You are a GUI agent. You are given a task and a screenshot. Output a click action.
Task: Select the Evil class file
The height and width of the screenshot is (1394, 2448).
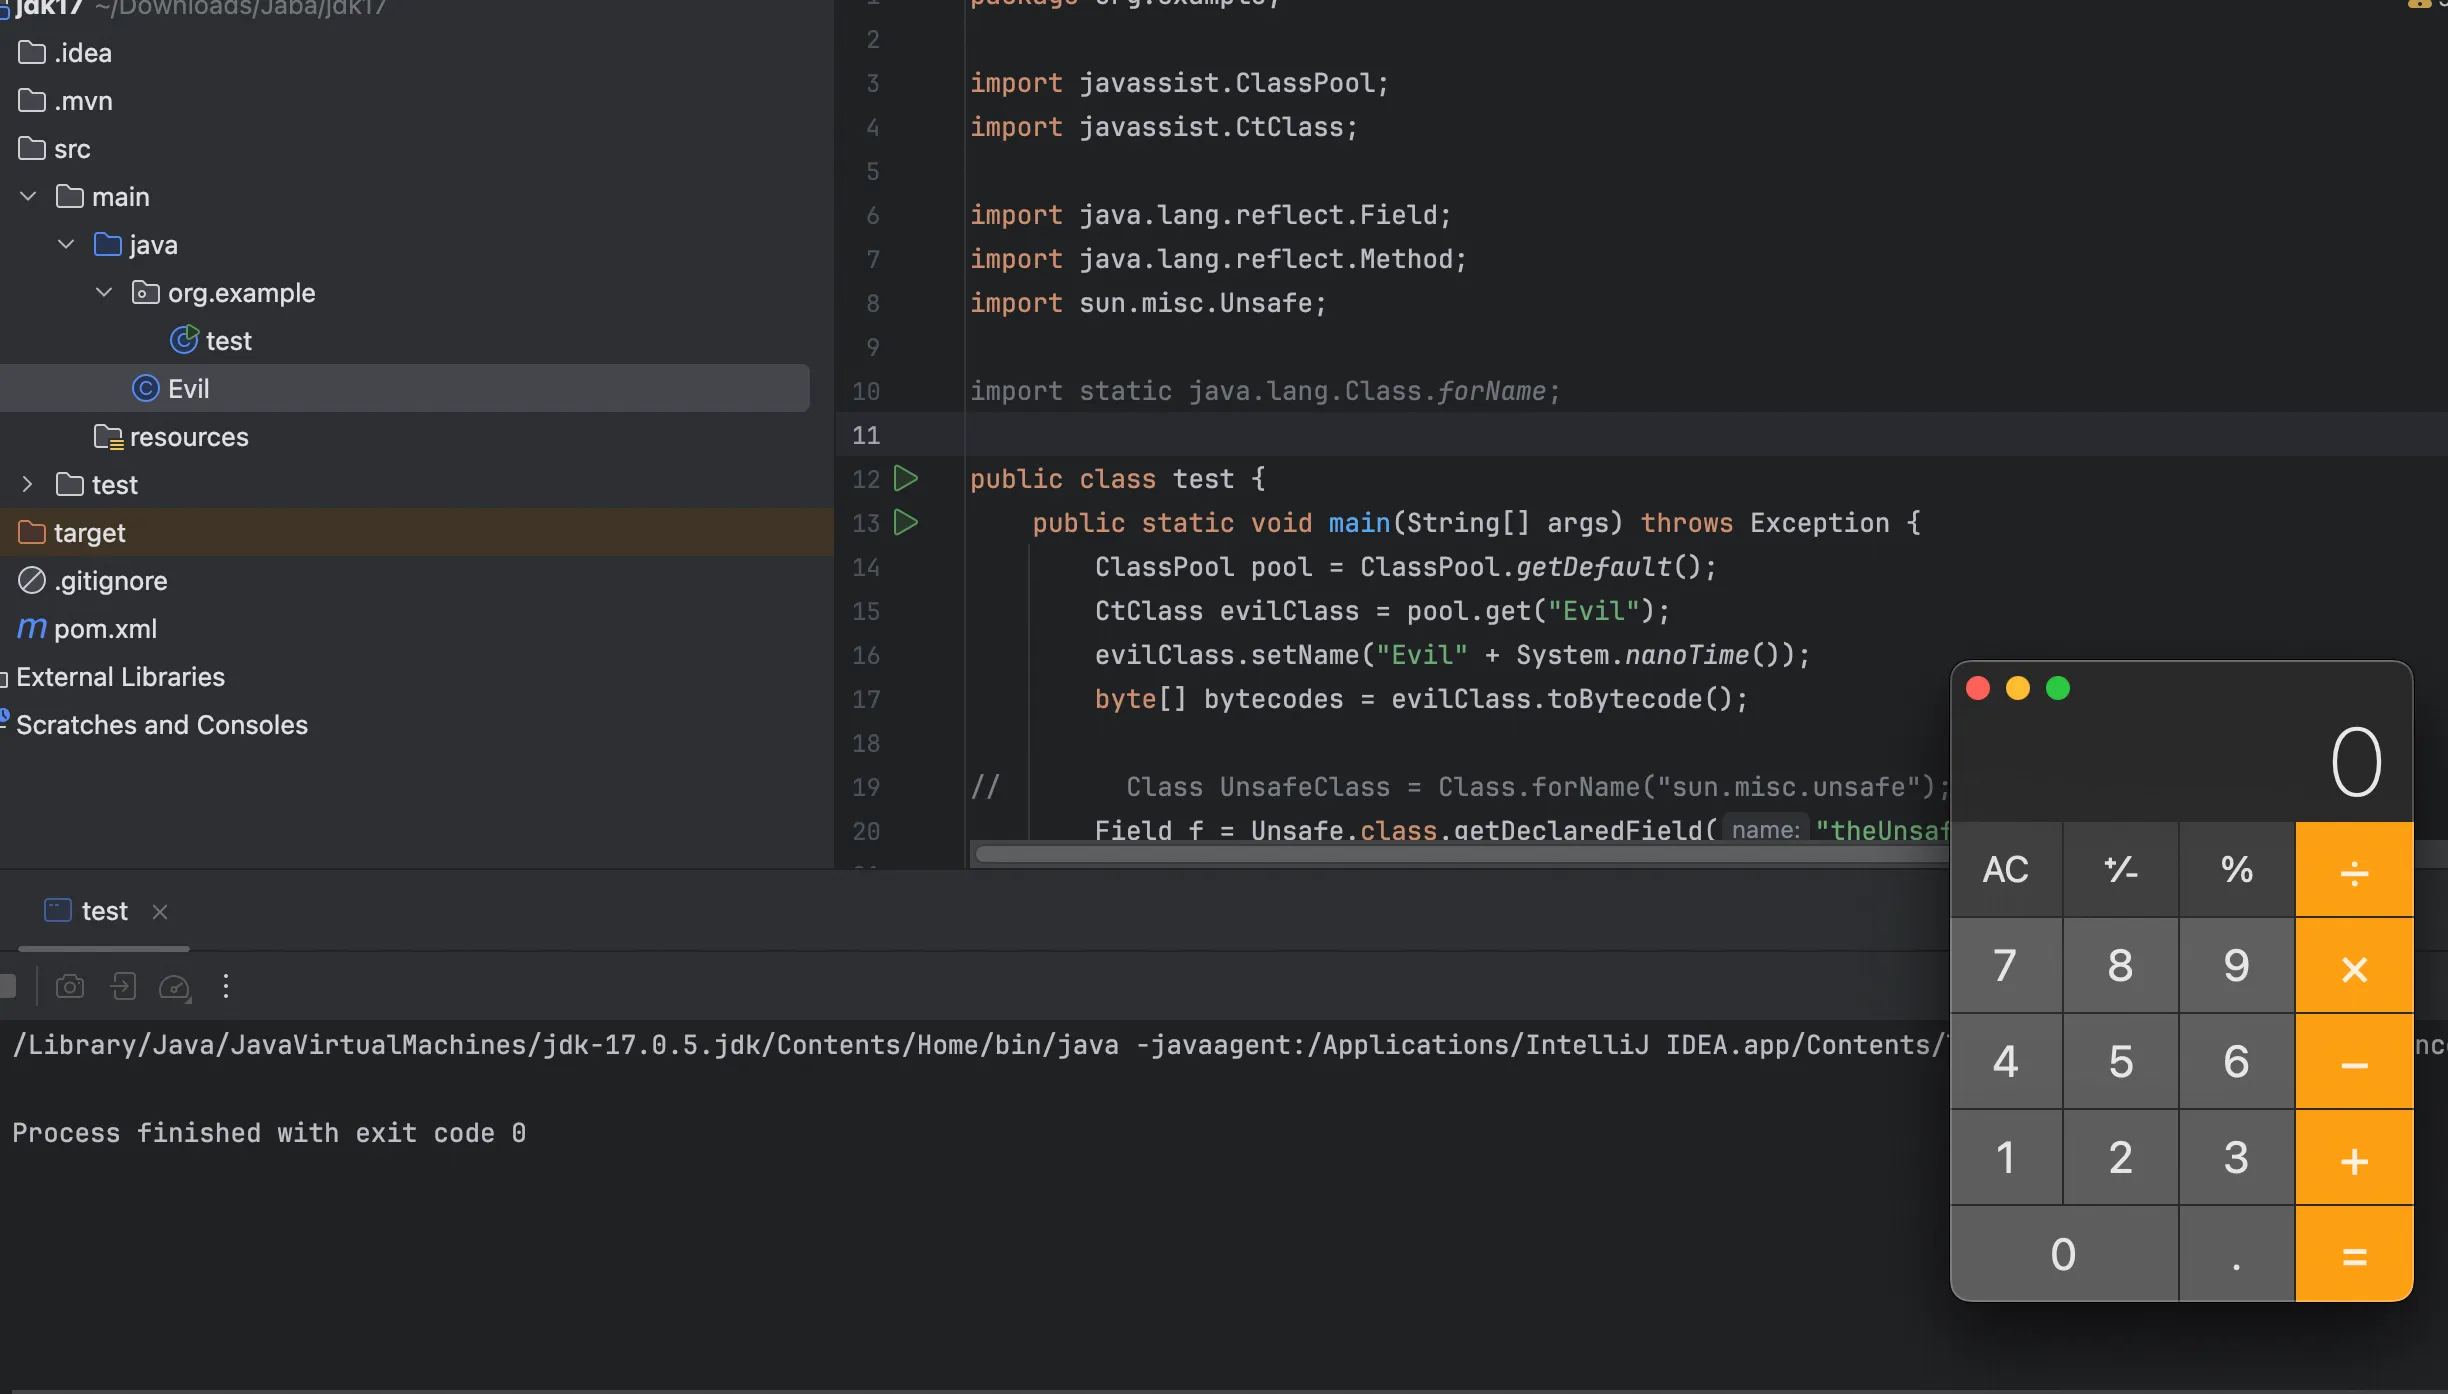point(188,389)
